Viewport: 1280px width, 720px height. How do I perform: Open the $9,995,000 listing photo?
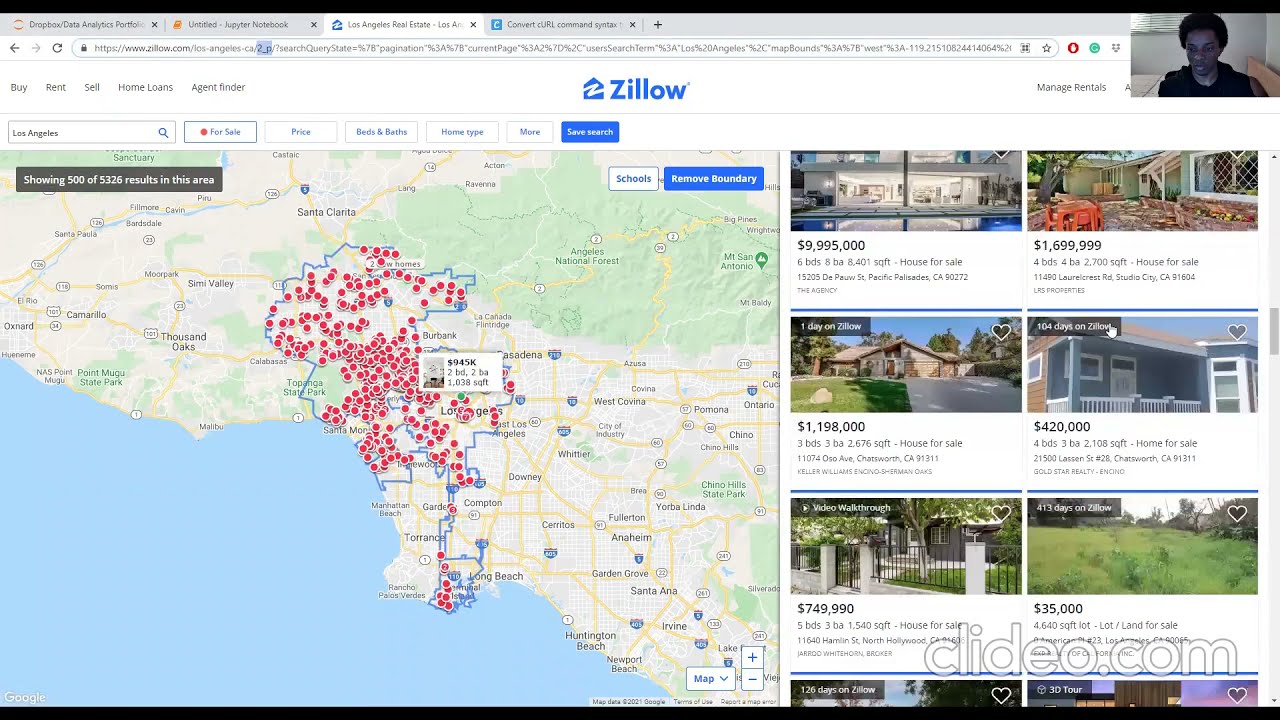click(906, 191)
